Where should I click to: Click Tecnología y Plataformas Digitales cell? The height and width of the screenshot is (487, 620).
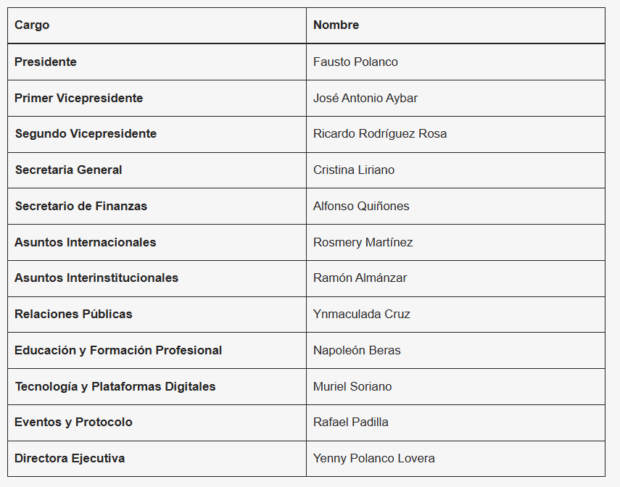(x=157, y=386)
